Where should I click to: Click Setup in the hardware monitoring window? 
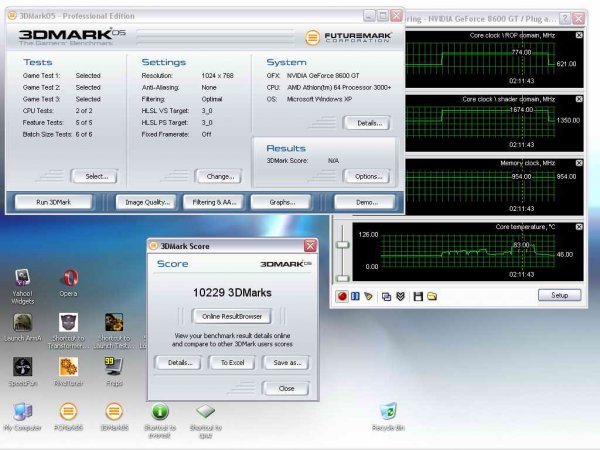point(559,295)
